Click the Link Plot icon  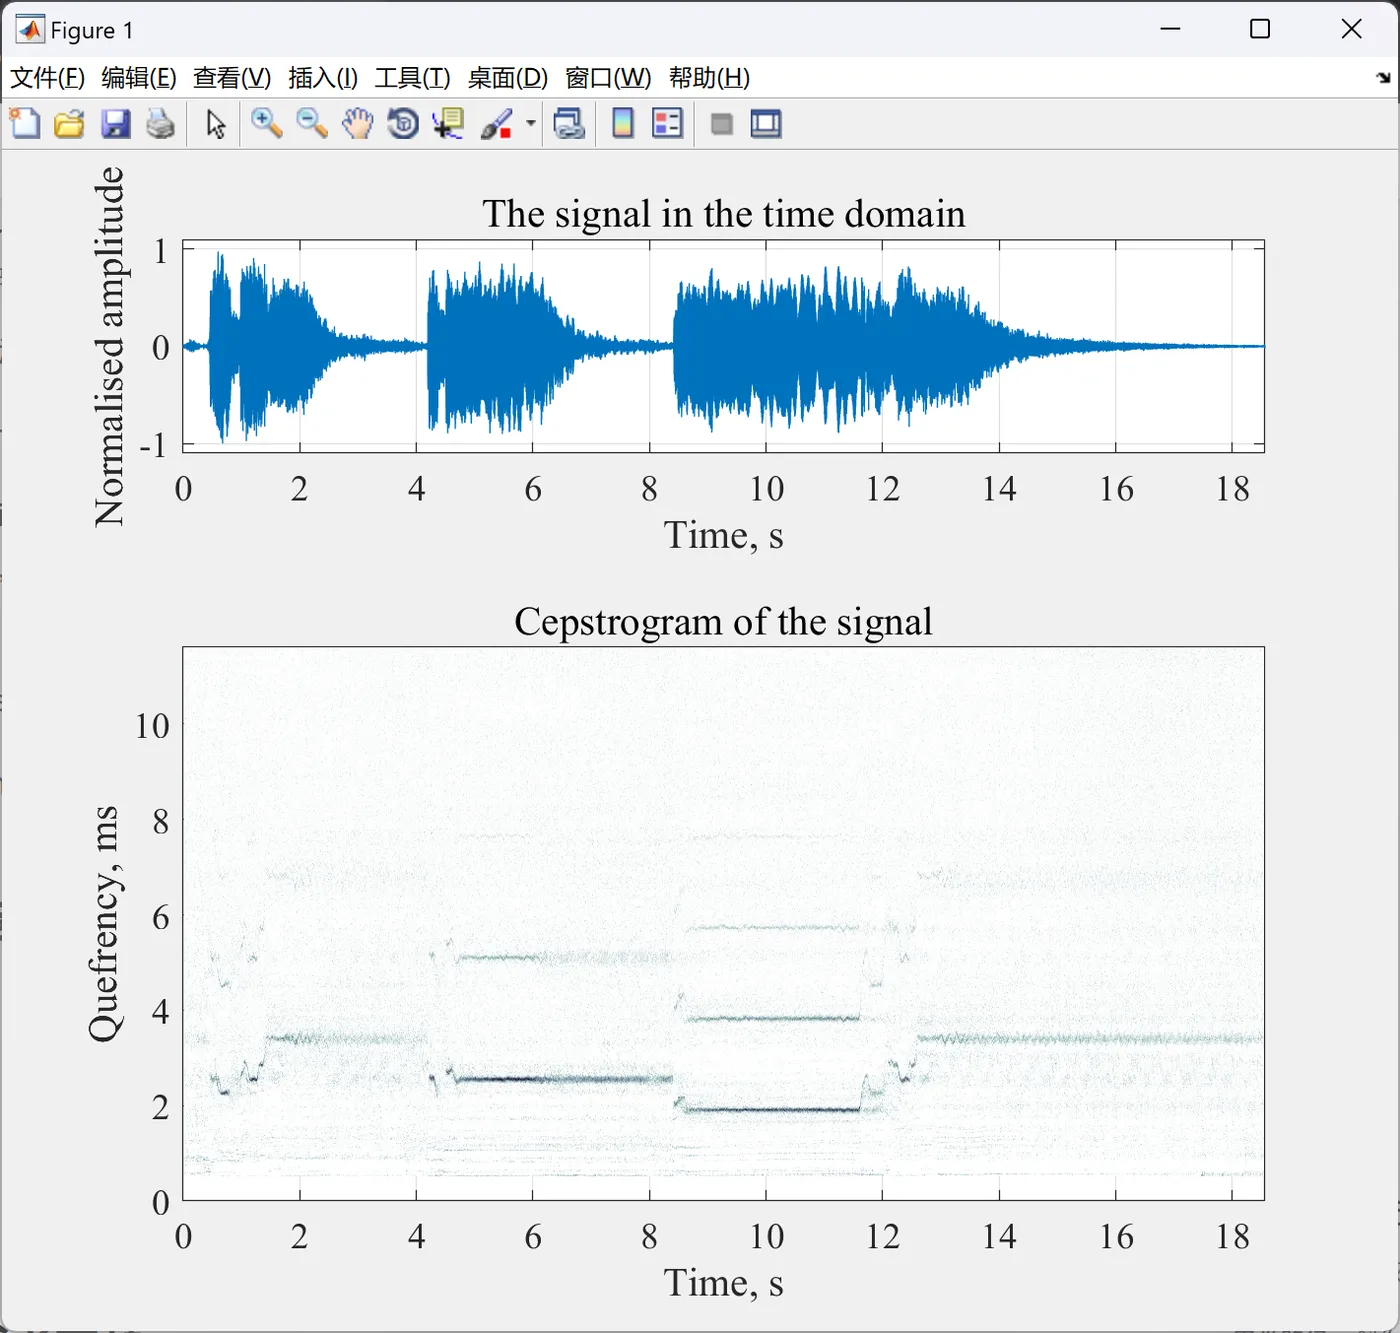pyautogui.click(x=569, y=124)
